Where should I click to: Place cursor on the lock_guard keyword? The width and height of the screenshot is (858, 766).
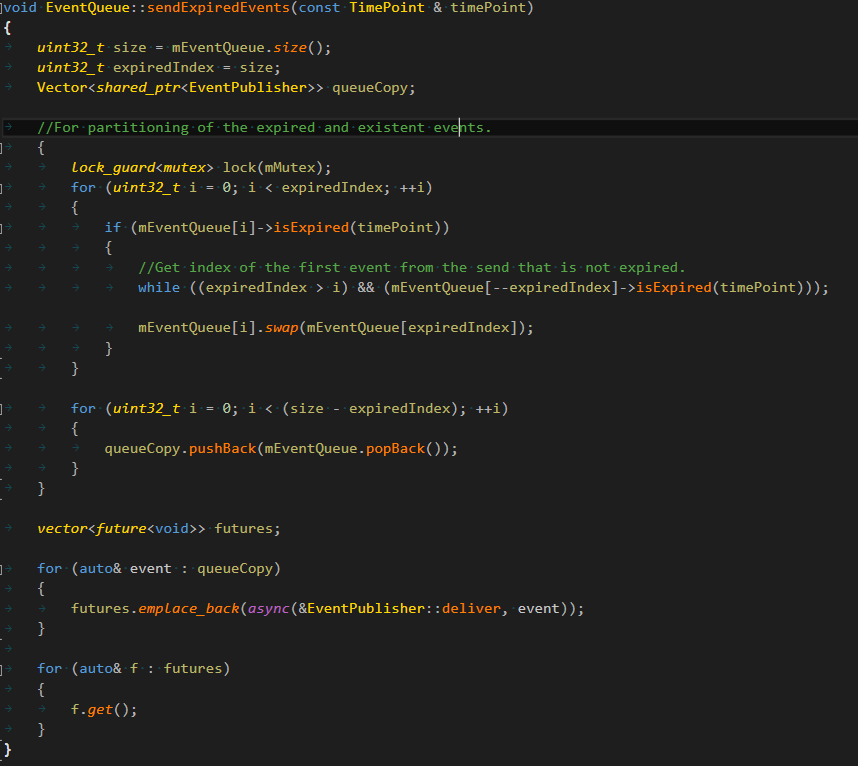tap(112, 167)
